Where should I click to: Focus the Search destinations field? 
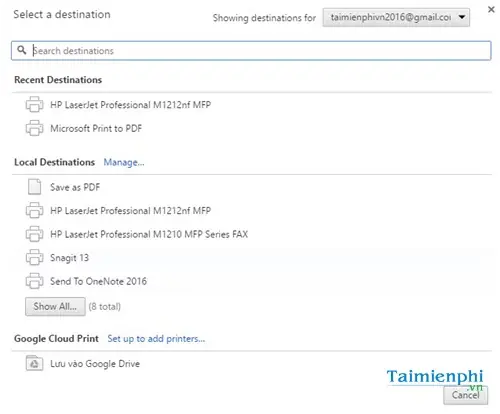pos(251,51)
